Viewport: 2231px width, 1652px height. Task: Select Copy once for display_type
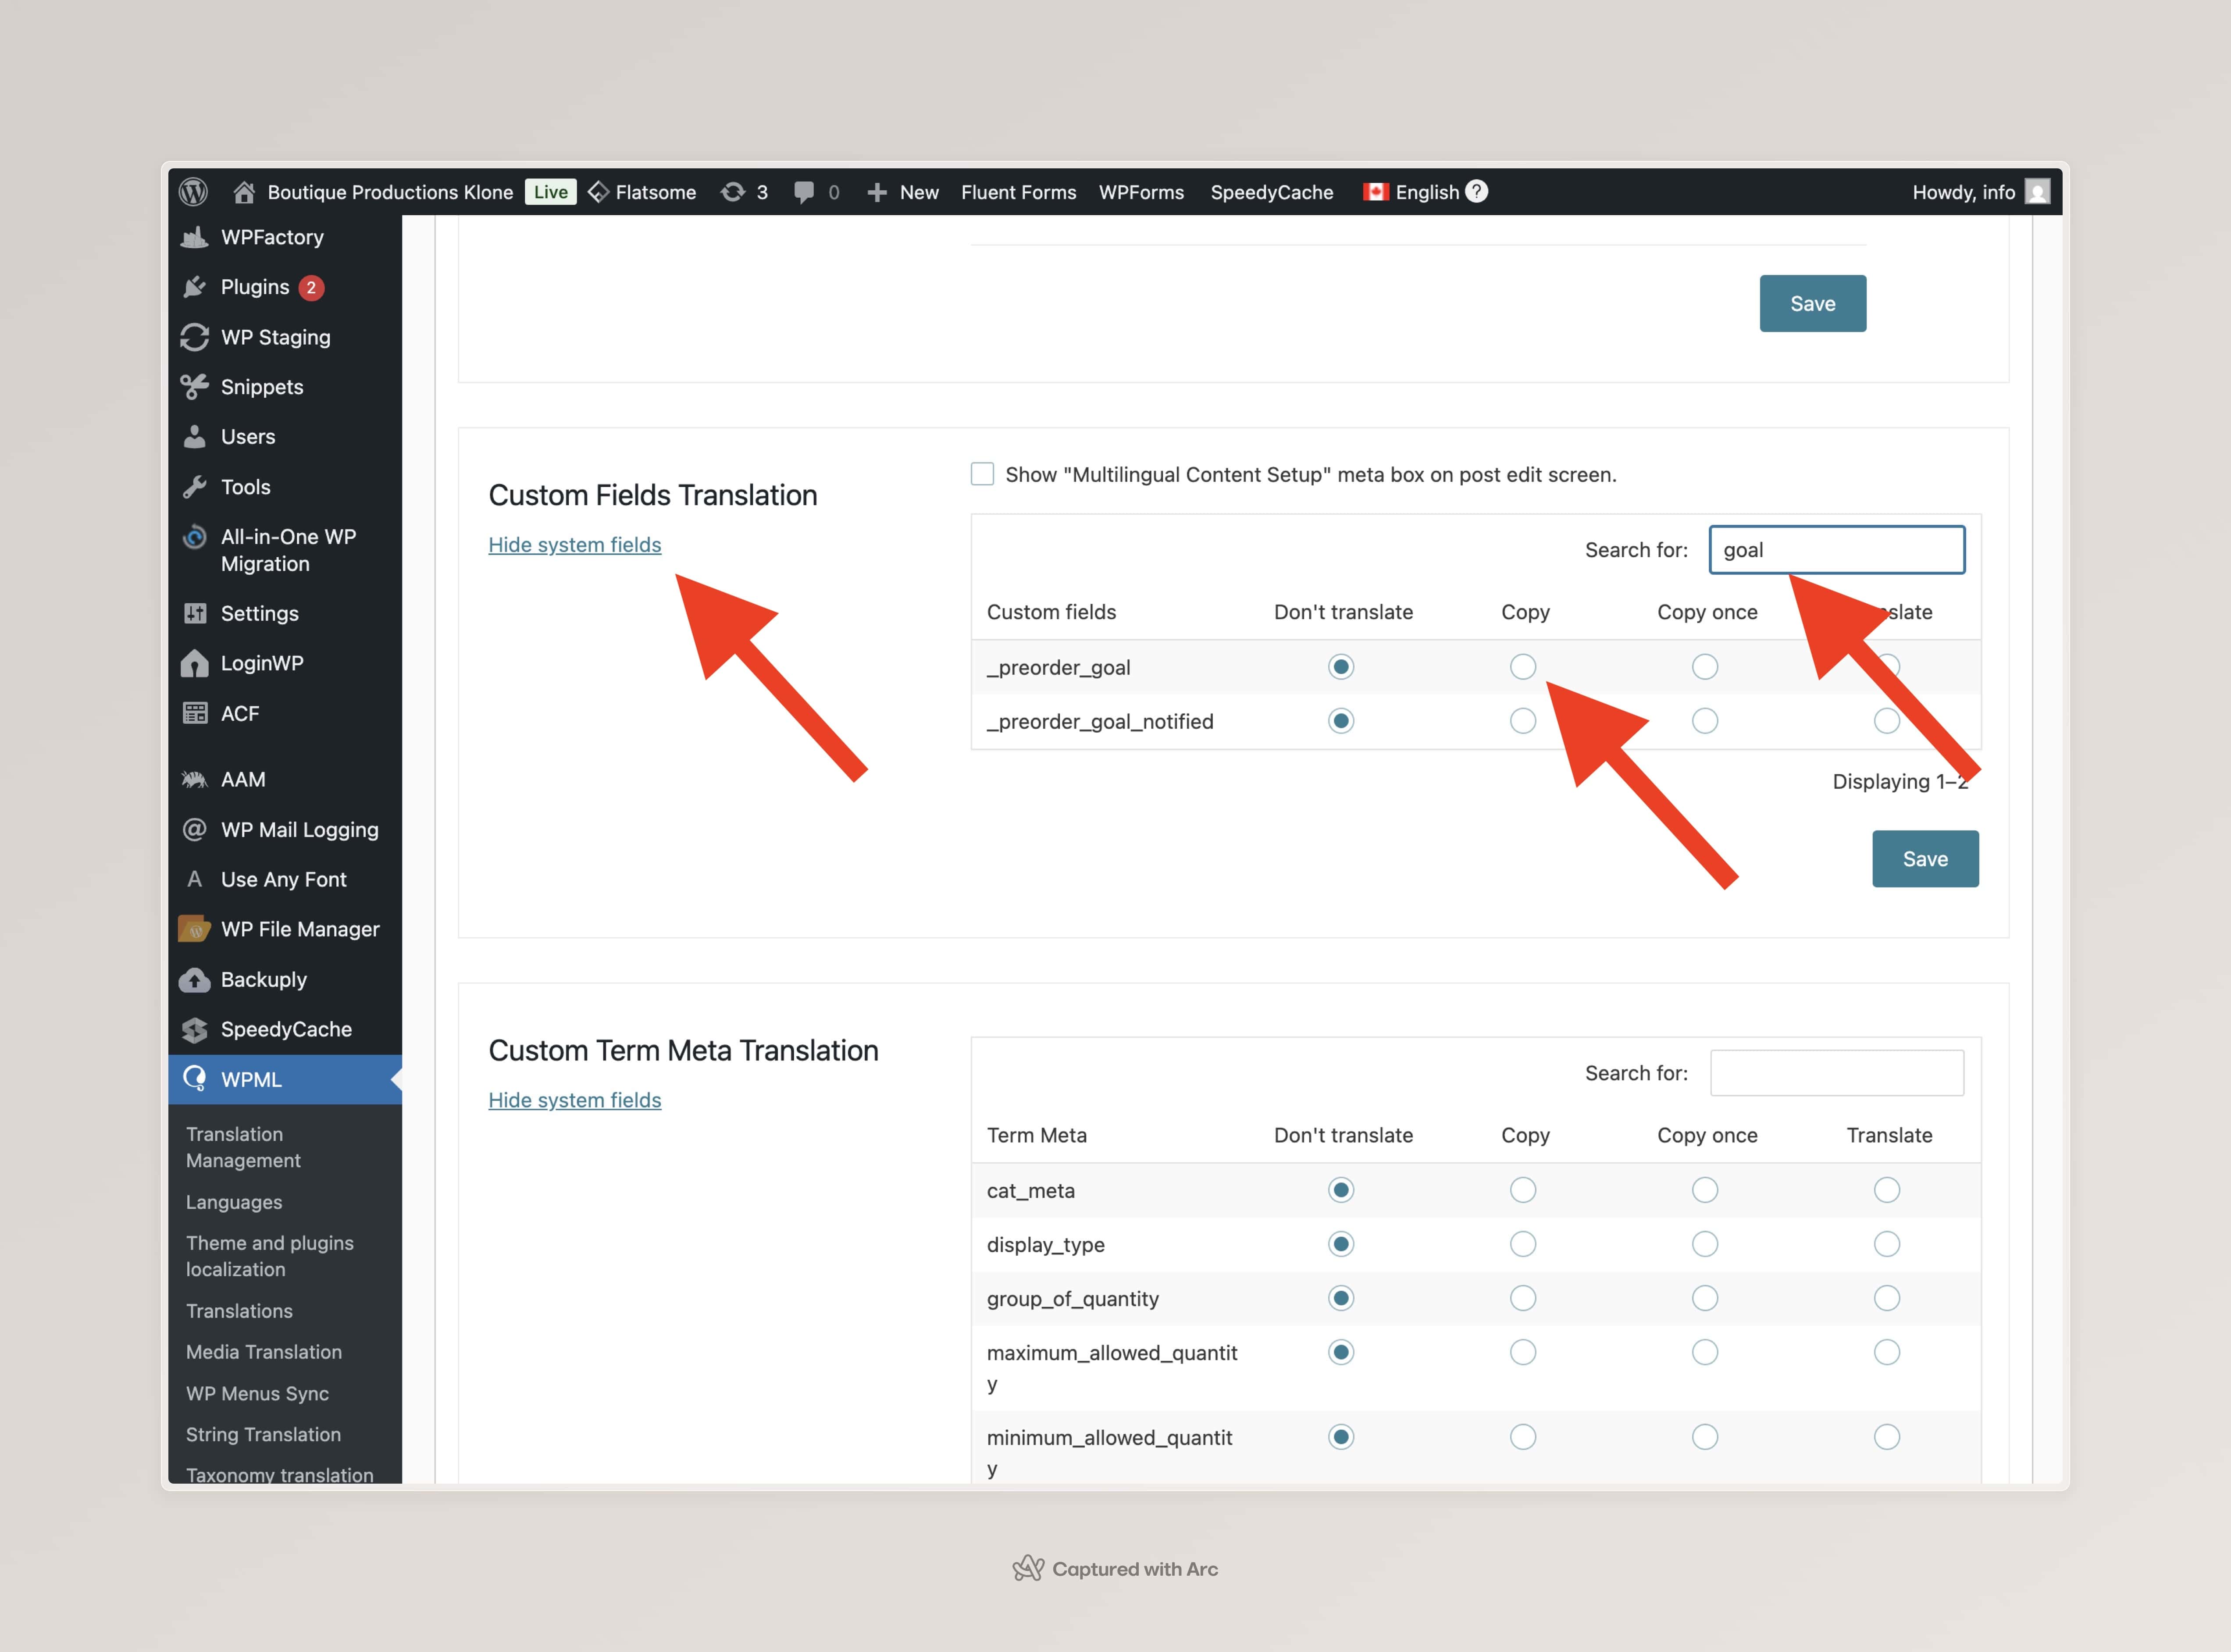pyautogui.click(x=1705, y=1244)
